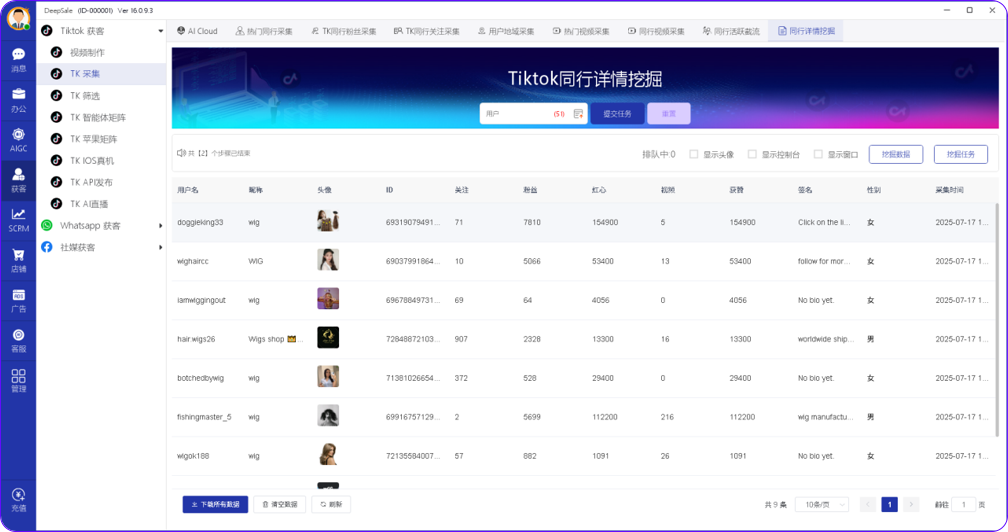Collapse the Tiktok 获客 section arrow
This screenshot has width=1008, height=532.
click(160, 31)
